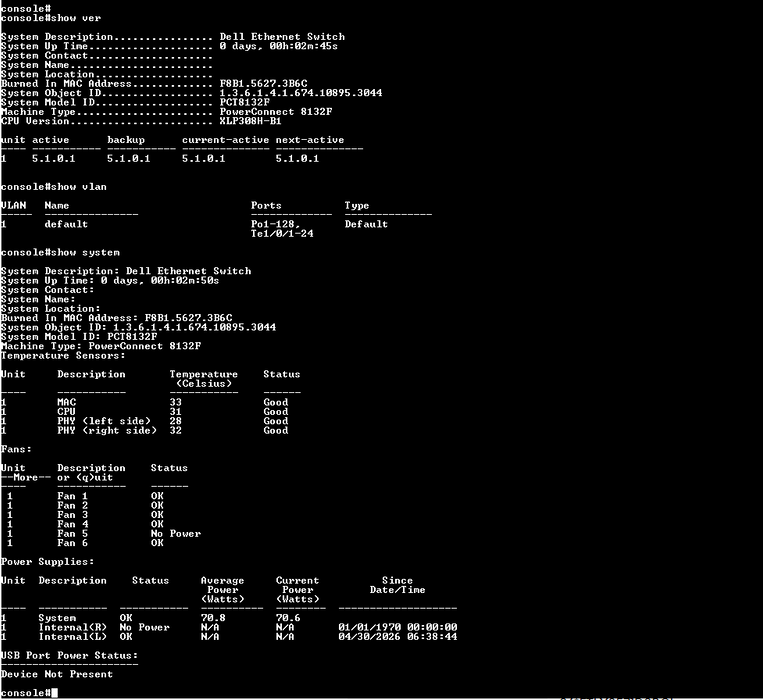This screenshot has height=700, width=763.
Task: Click the 'Temperature Sensors:' heading
Action: pyautogui.click(x=63, y=356)
